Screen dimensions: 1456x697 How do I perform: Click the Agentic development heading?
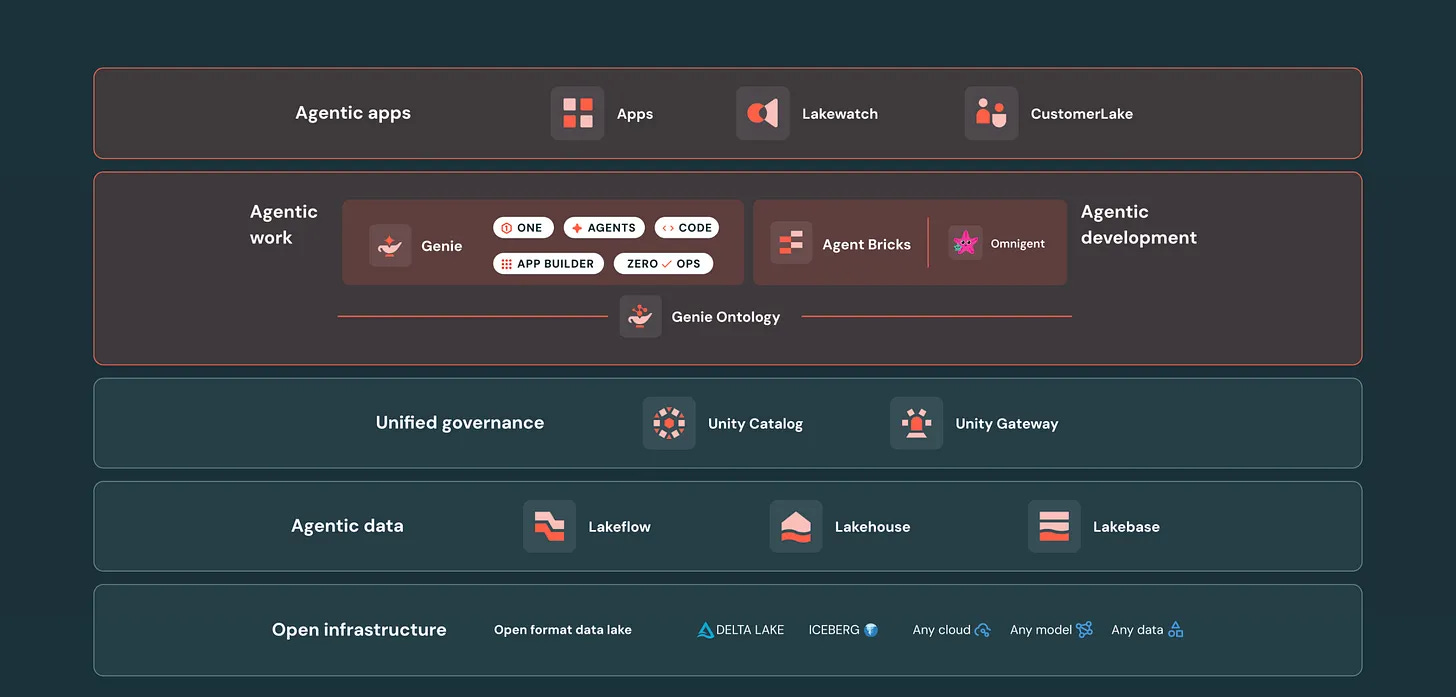click(x=1139, y=225)
